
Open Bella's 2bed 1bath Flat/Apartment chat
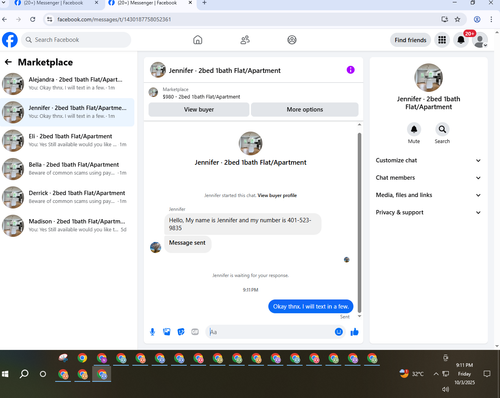click(x=67, y=169)
